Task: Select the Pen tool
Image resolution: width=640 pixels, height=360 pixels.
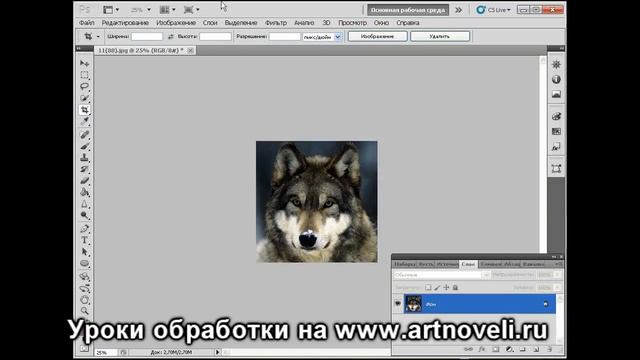Action: 84,229
